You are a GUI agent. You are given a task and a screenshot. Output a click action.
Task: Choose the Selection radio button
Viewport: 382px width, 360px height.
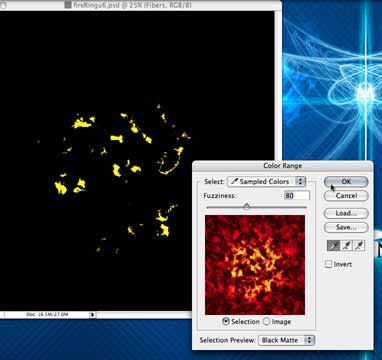[226, 321]
